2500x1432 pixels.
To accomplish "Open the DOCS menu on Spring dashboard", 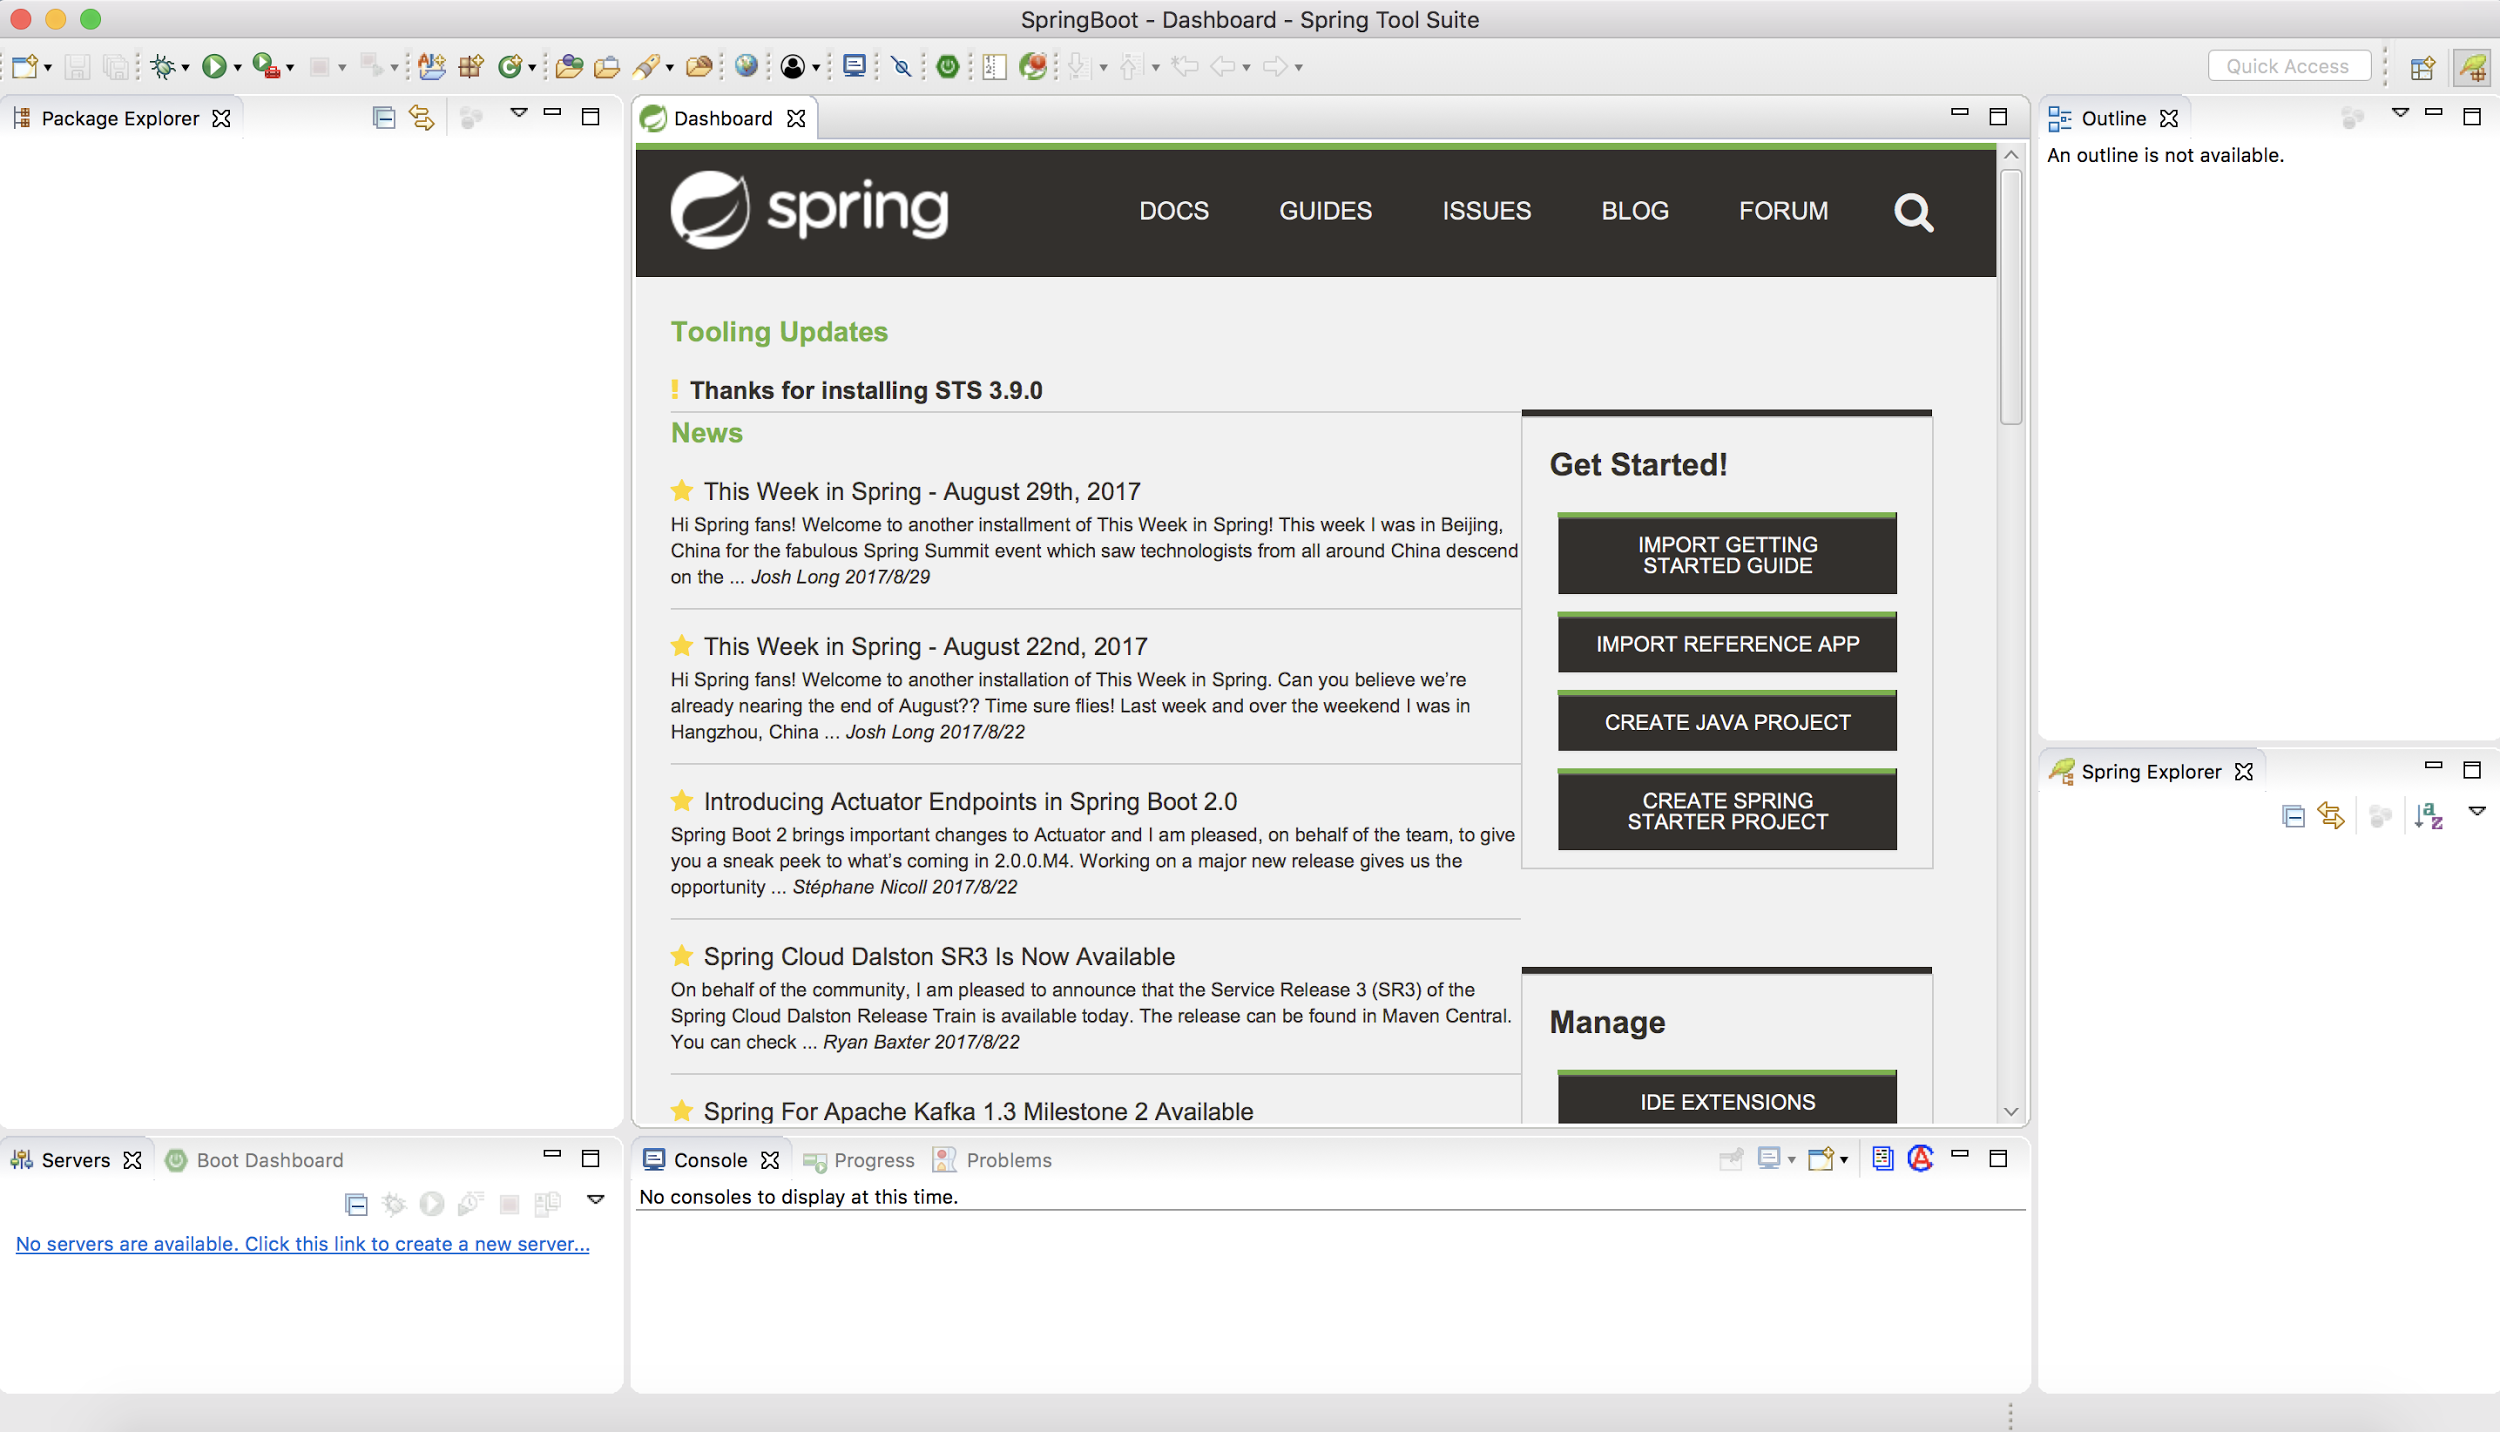I will [x=1174, y=211].
